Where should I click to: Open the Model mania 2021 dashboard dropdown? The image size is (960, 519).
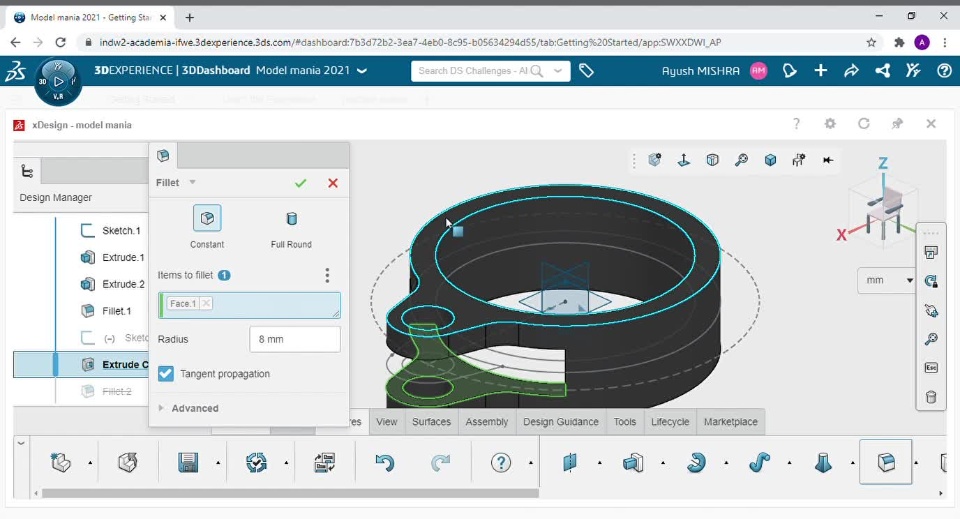[362, 70]
